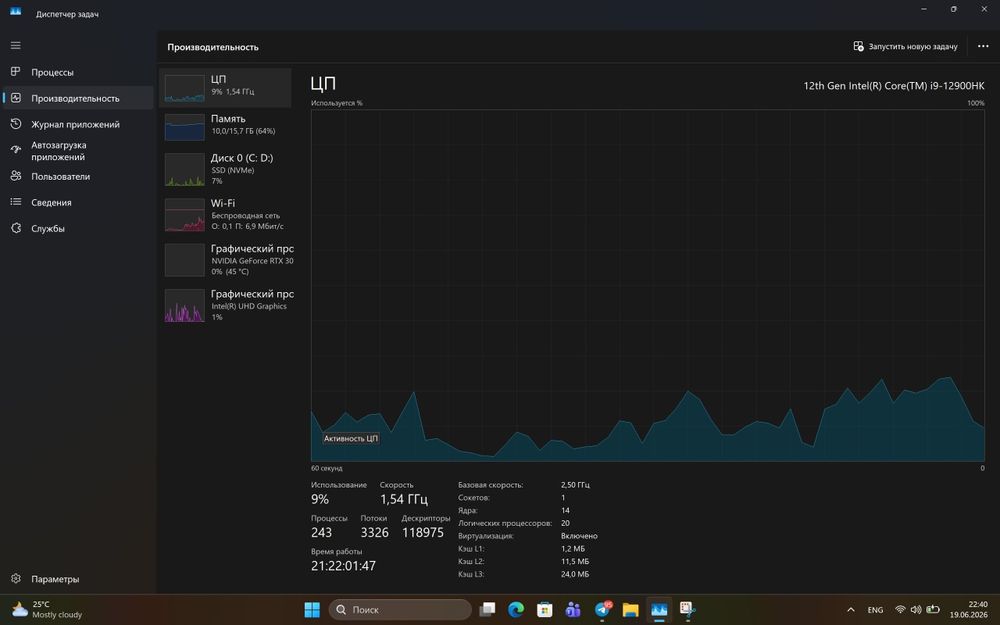Open Task View from taskbar
The width and height of the screenshot is (1000, 625).
488,610
